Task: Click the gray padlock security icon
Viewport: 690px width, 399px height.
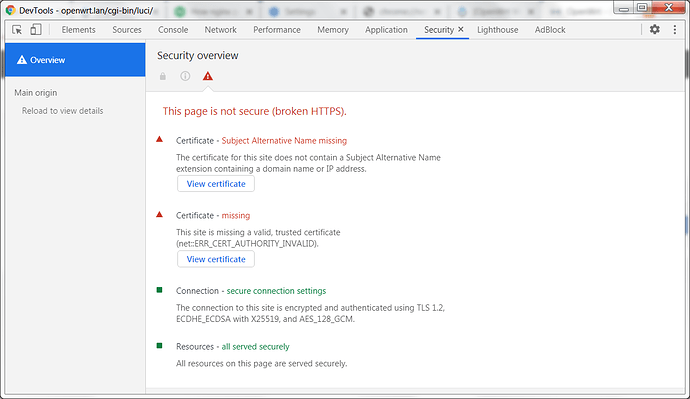Action: 163,76
